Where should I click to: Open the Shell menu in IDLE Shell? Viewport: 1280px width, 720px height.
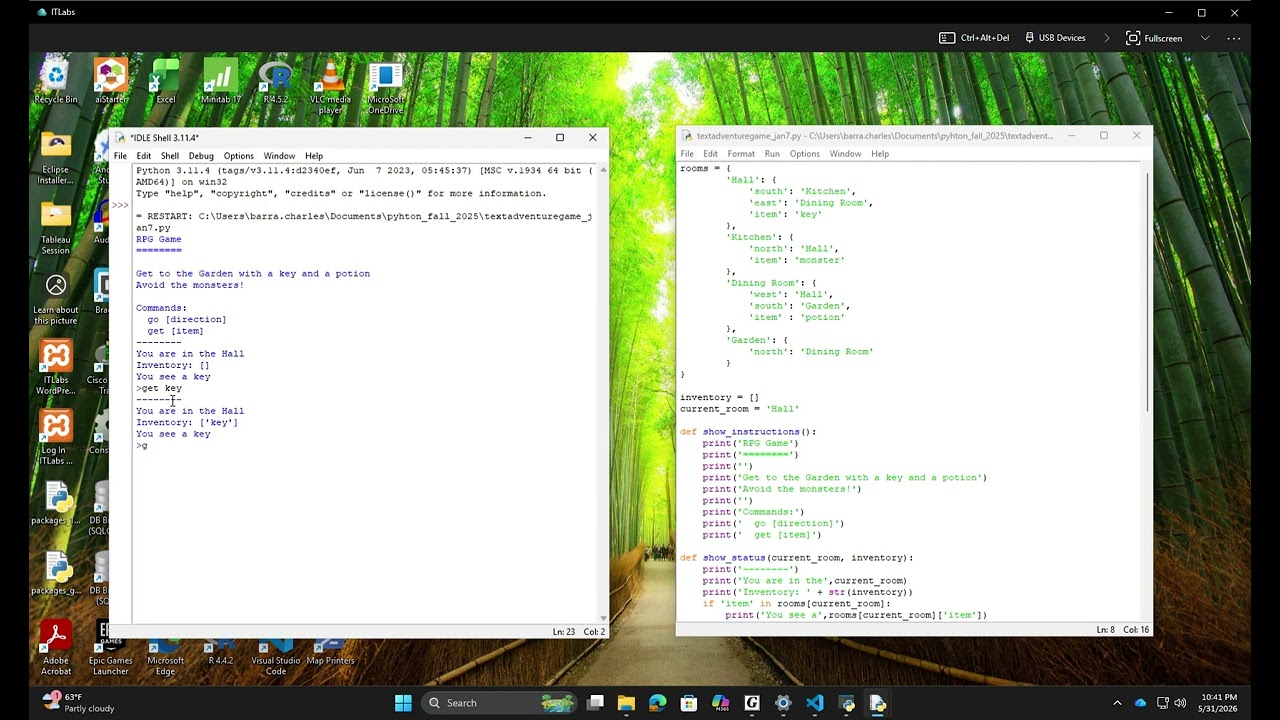170,156
